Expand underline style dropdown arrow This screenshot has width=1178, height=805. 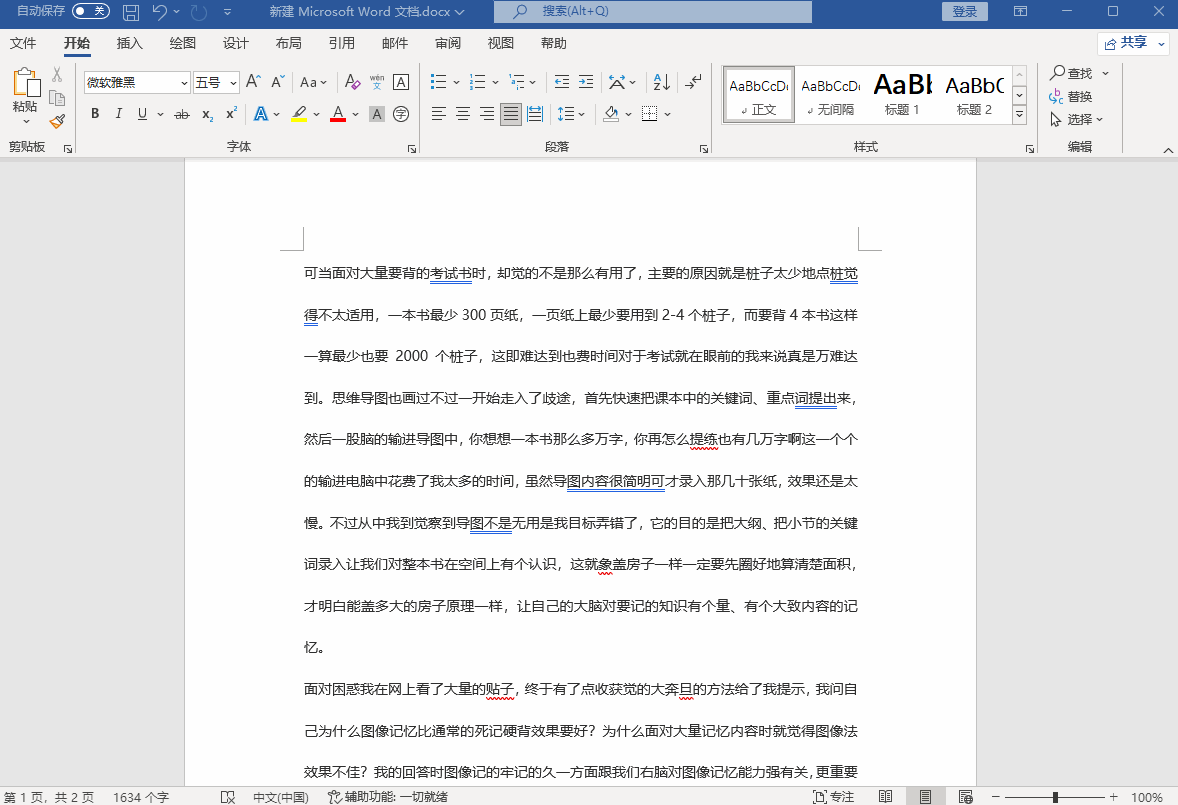160,114
